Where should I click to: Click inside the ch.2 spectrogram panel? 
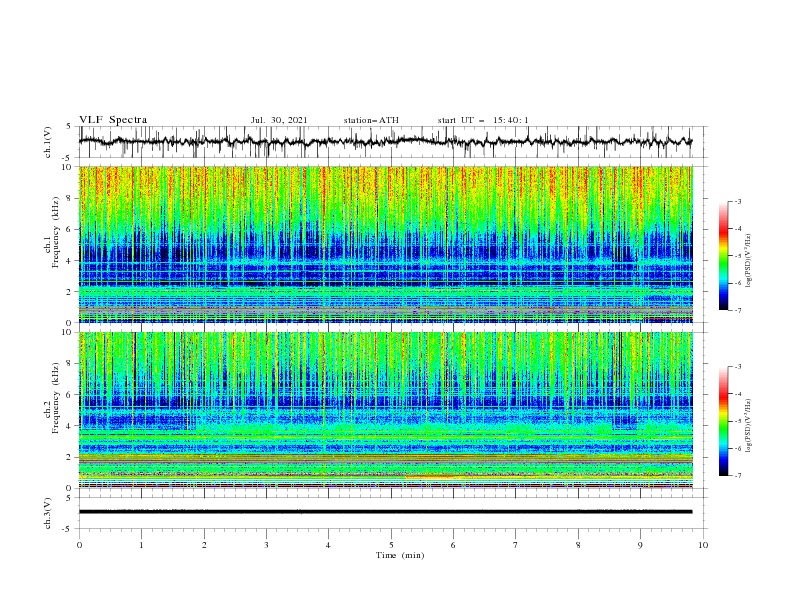pyautogui.click(x=385, y=410)
